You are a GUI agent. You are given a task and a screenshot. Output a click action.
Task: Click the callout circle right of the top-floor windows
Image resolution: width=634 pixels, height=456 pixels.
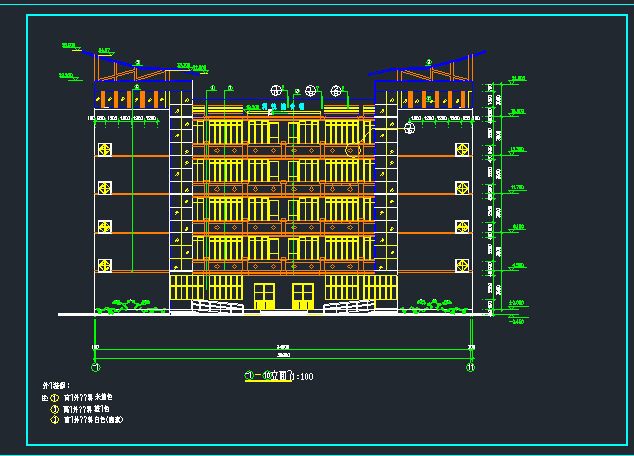pos(410,127)
